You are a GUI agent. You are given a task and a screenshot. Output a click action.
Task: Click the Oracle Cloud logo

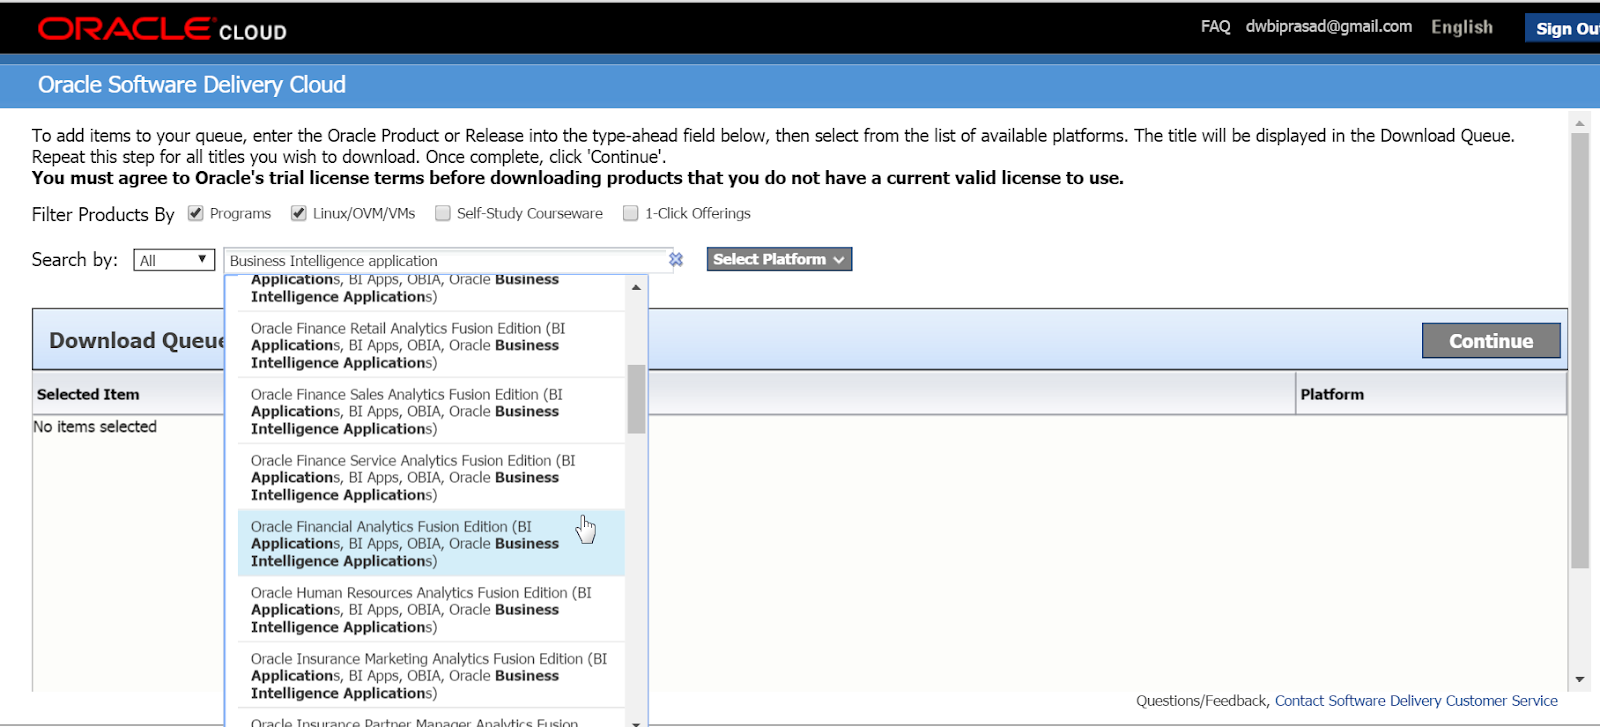tap(162, 30)
